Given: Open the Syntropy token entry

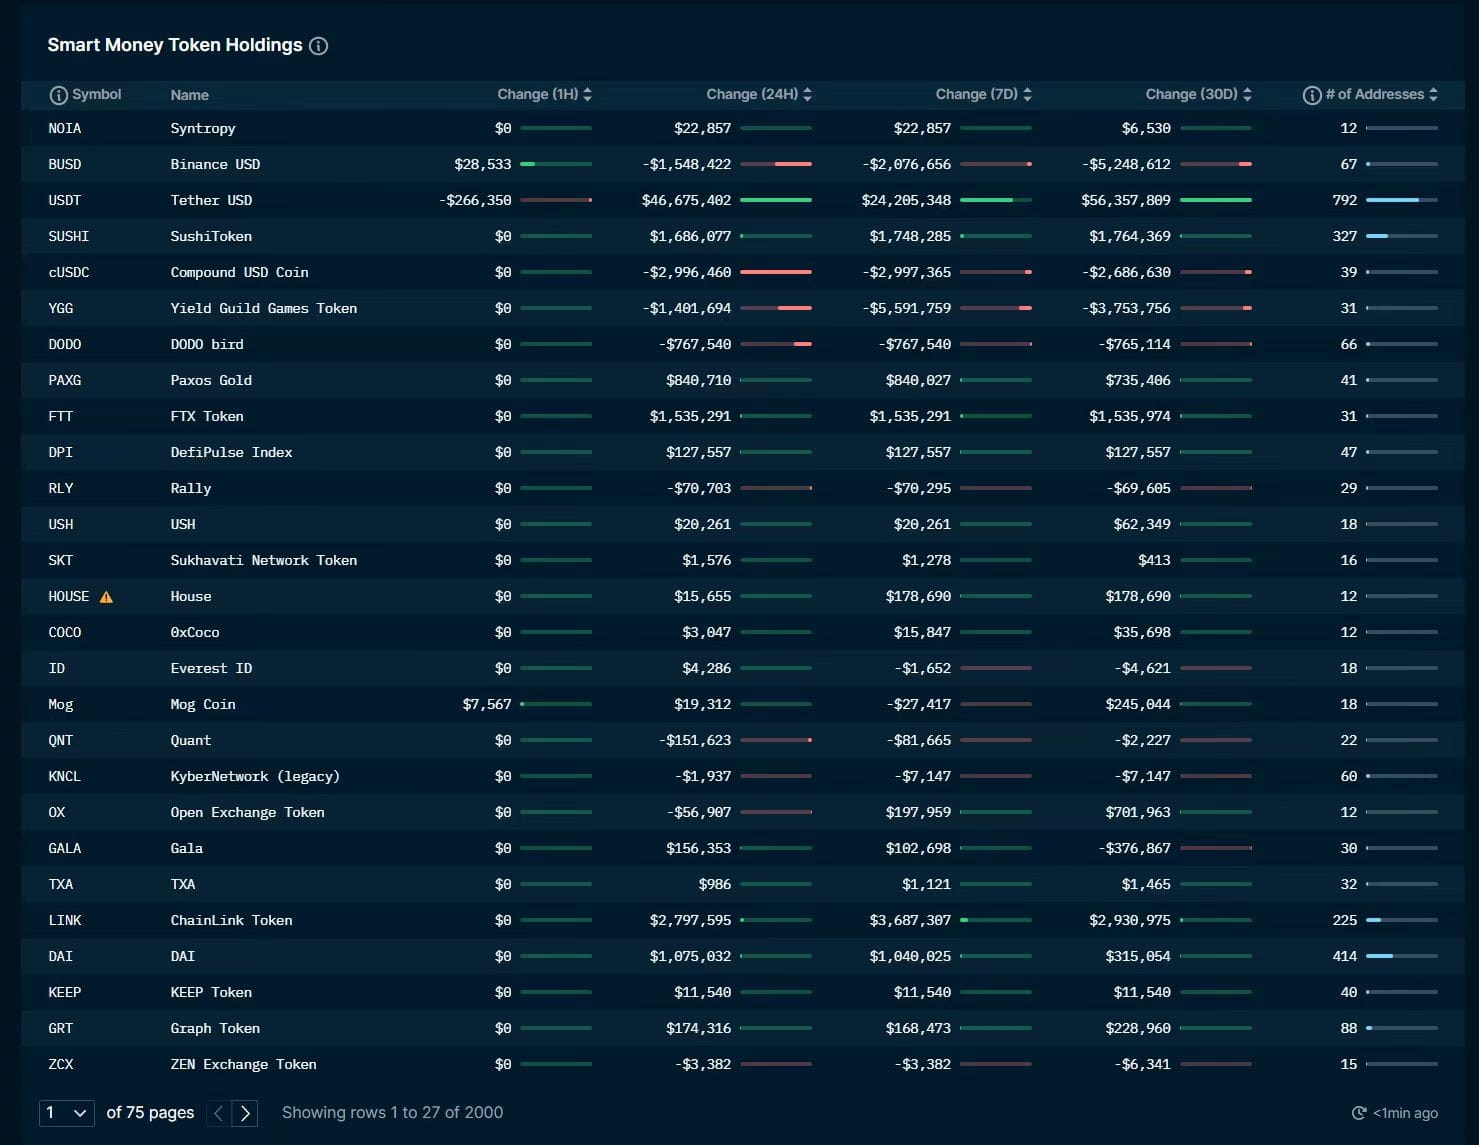Looking at the screenshot, I should (203, 128).
